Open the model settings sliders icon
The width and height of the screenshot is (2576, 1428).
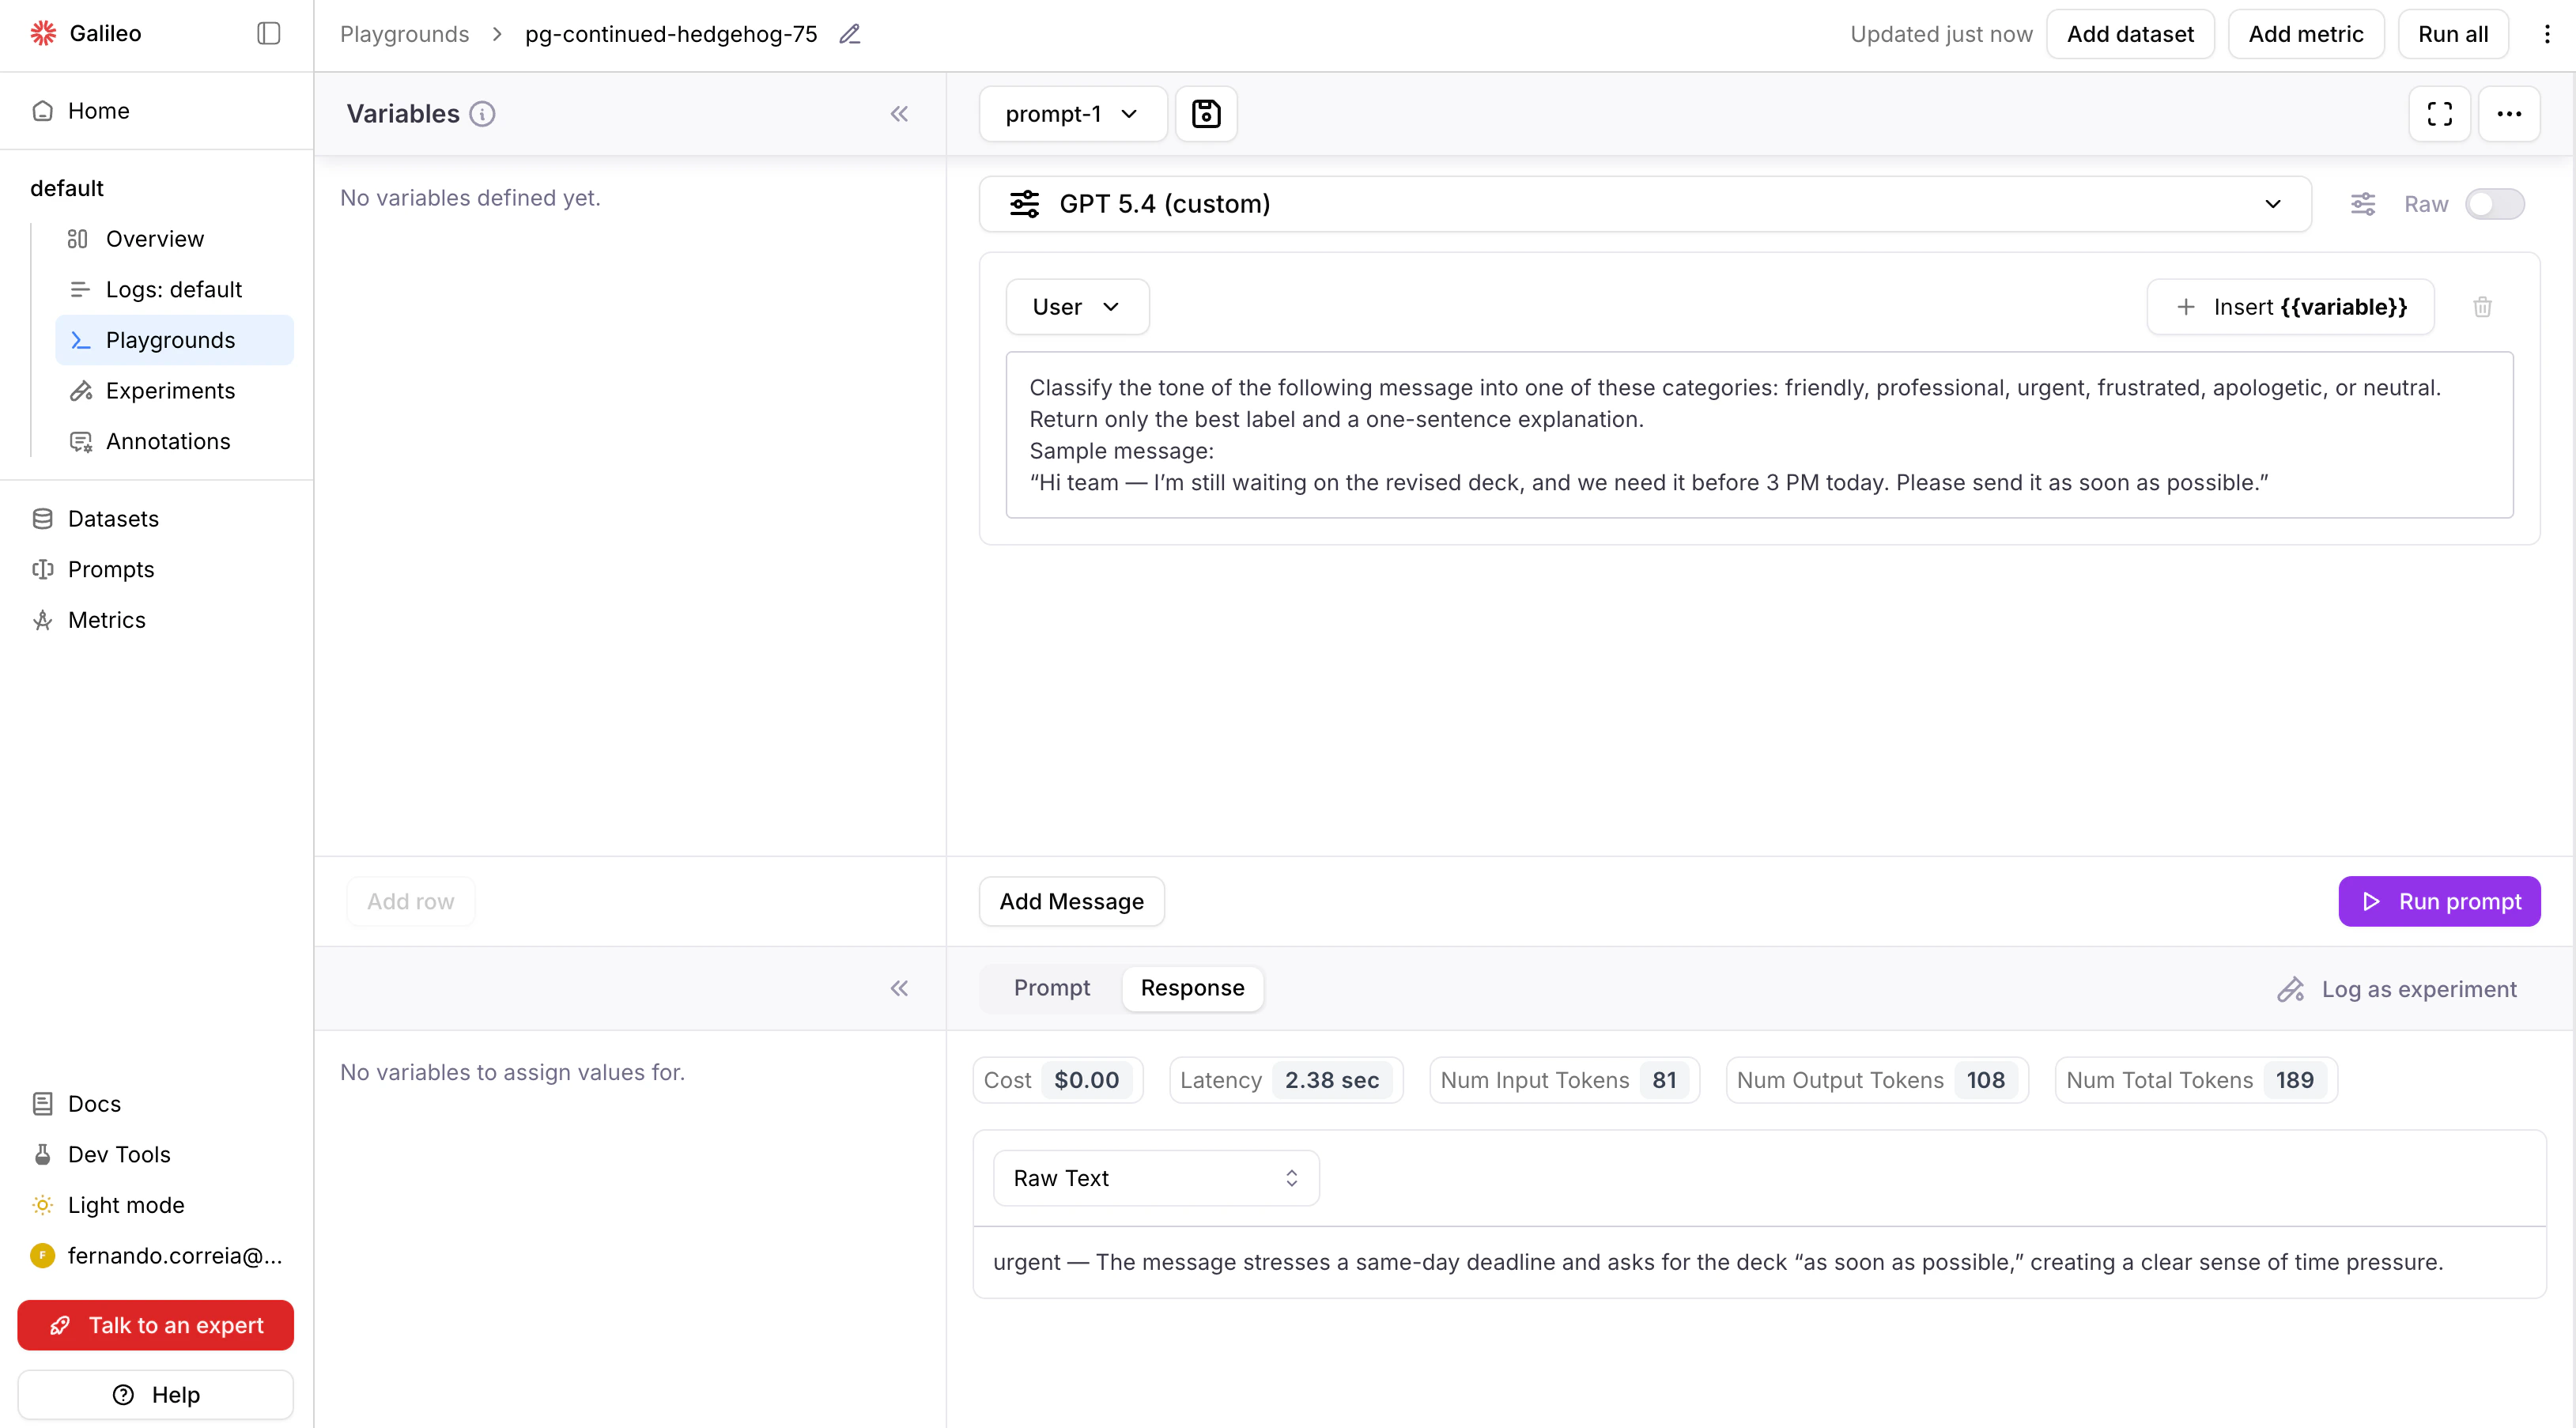point(2363,204)
